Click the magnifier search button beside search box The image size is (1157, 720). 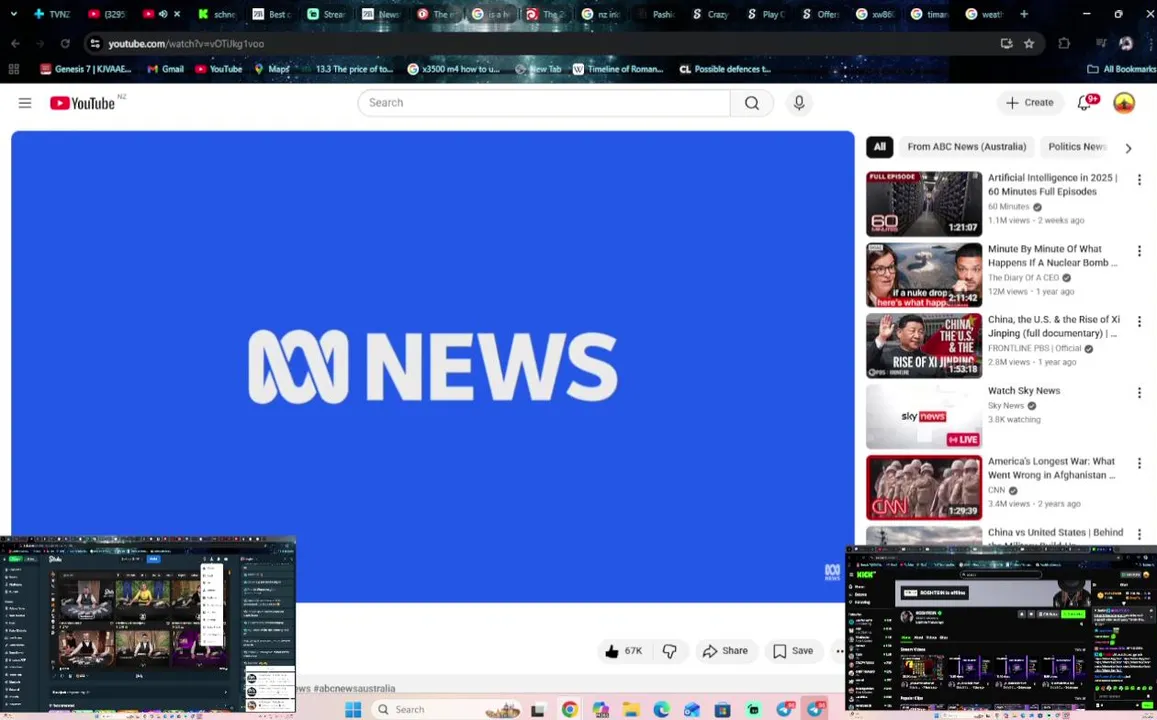pos(751,103)
